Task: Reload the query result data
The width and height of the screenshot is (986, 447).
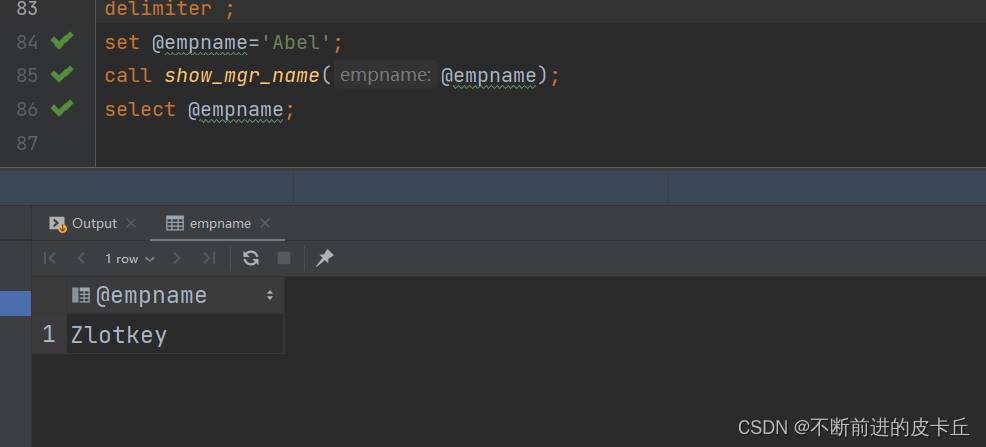Action: (x=251, y=258)
